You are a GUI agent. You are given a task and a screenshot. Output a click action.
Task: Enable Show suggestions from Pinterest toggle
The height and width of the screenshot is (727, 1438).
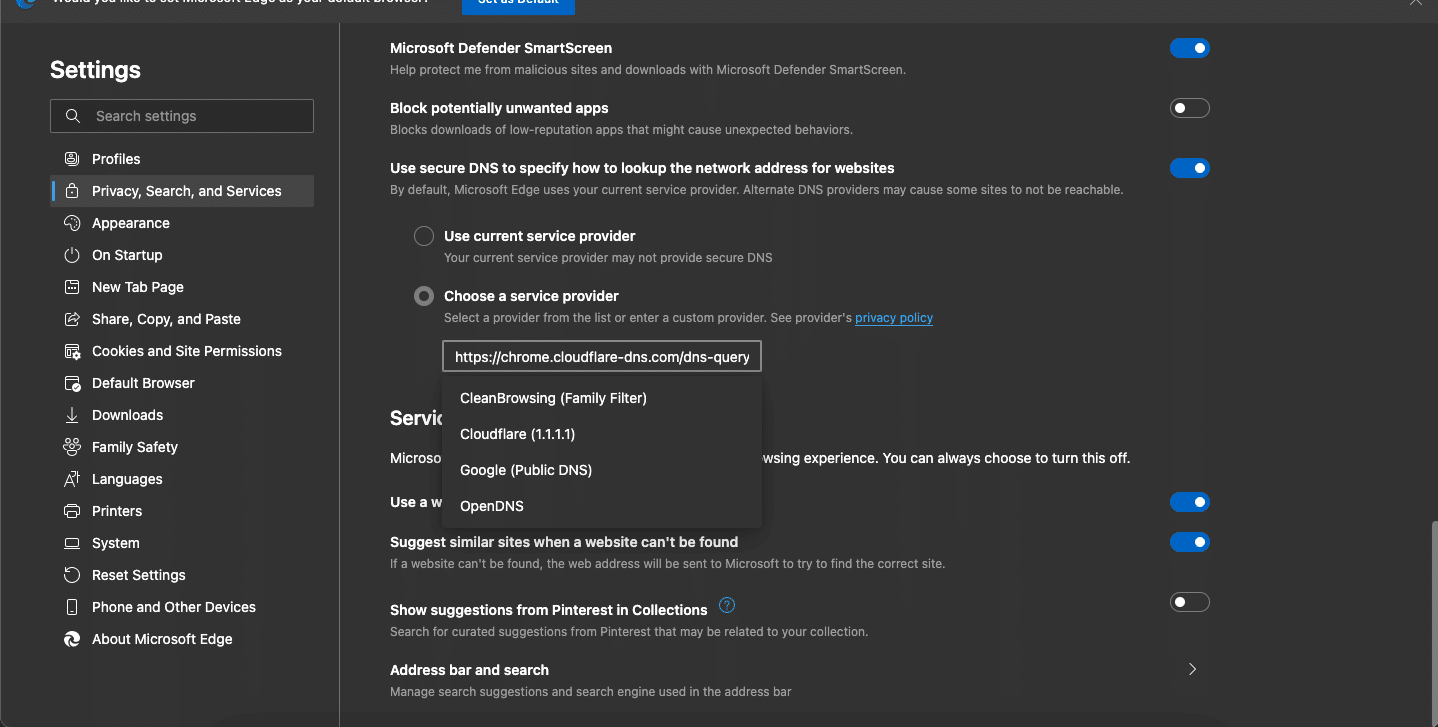coord(1190,602)
